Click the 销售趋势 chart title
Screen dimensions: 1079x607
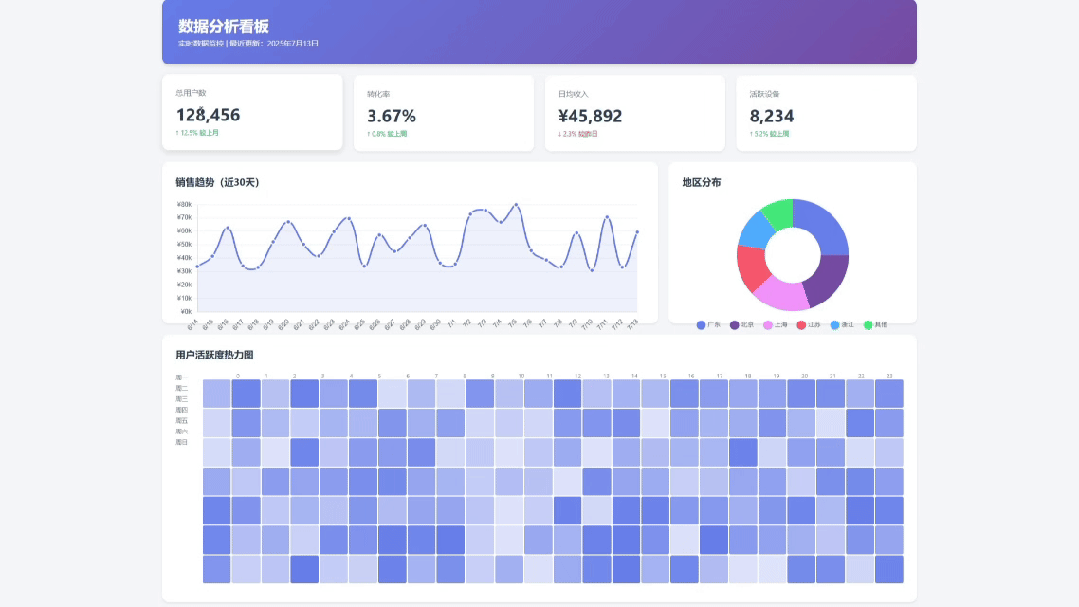pos(217,183)
